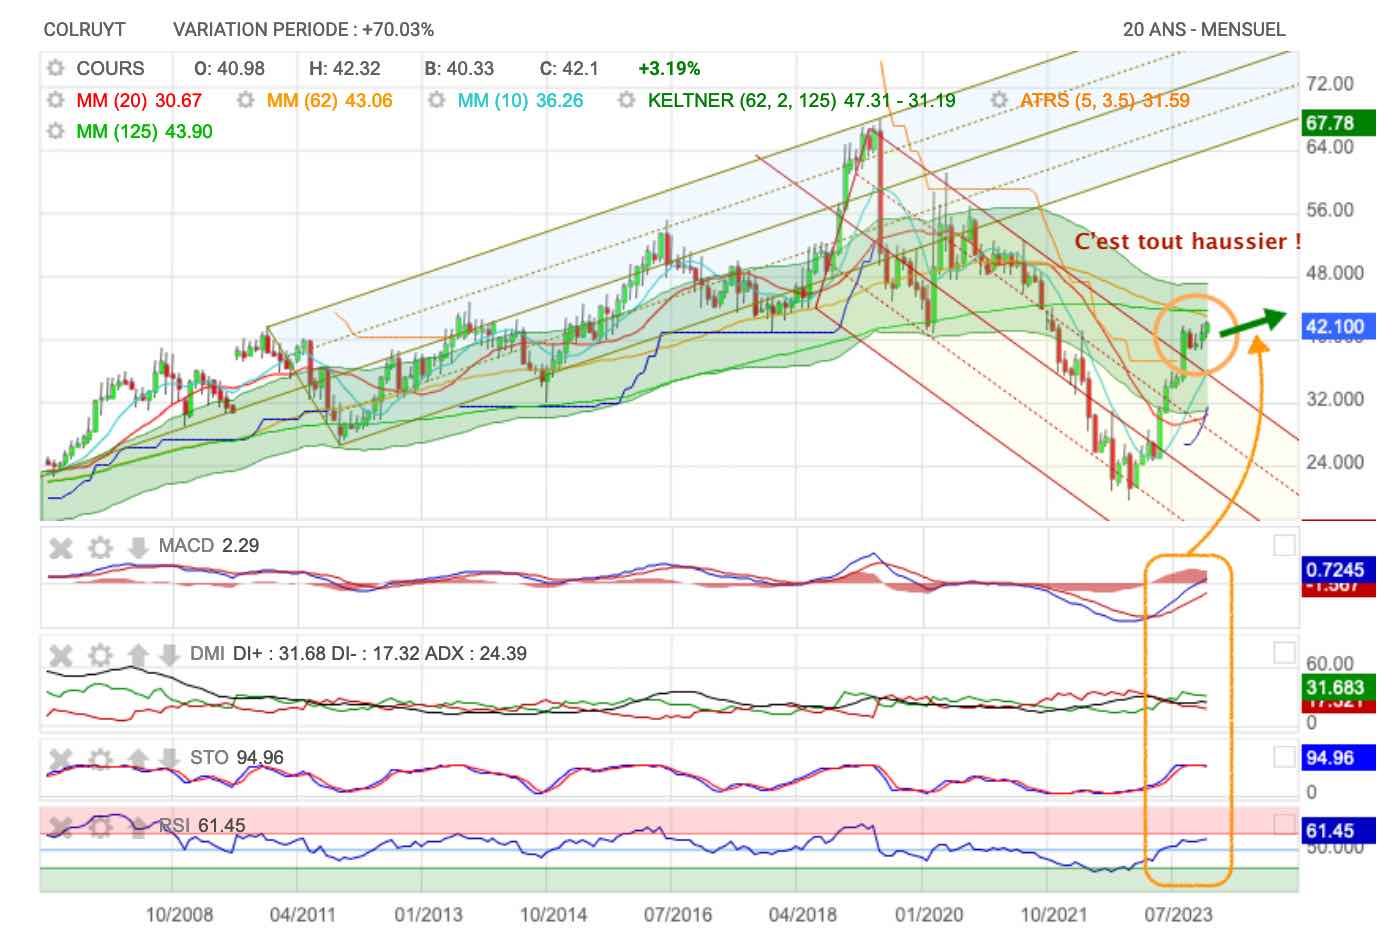Click the low value B: 40.33

tap(459, 69)
